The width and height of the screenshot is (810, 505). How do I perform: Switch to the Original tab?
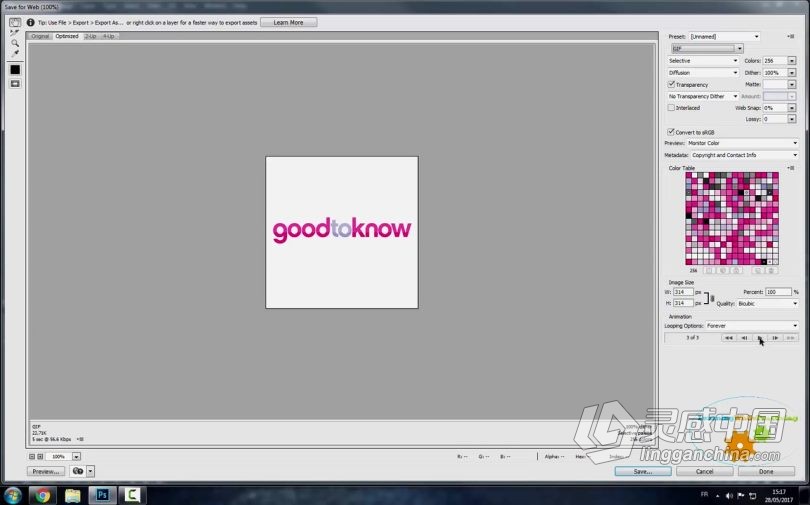point(40,36)
